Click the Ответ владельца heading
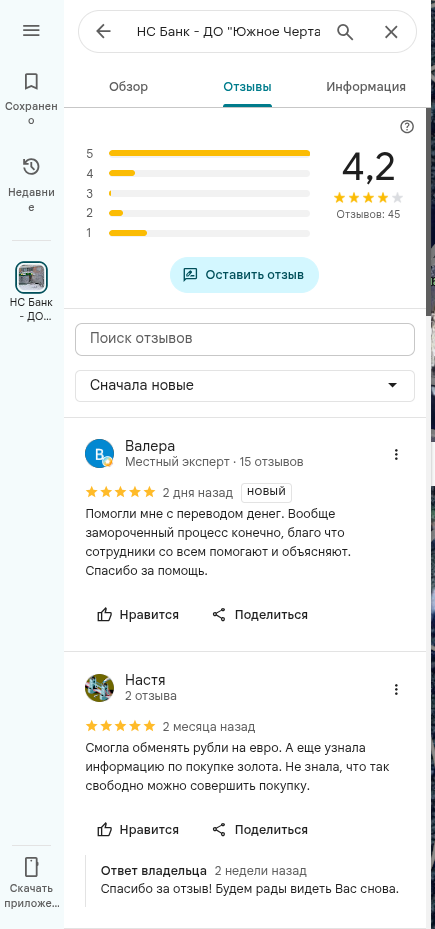This screenshot has height=929, width=435. (153, 871)
